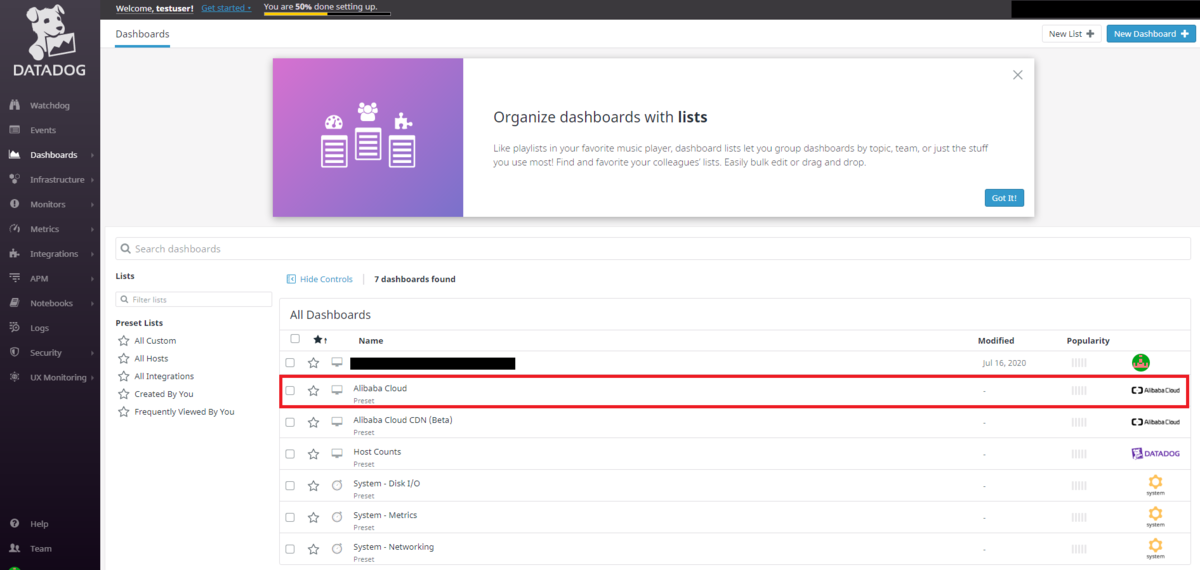Viewport: 1200px width, 570px height.
Task: Click the Metrics sidebar icon
Action: coord(14,229)
